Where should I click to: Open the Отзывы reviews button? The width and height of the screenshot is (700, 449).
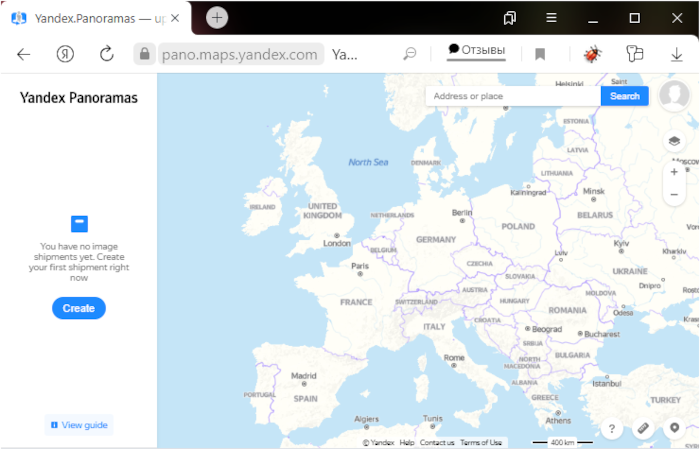click(476, 50)
